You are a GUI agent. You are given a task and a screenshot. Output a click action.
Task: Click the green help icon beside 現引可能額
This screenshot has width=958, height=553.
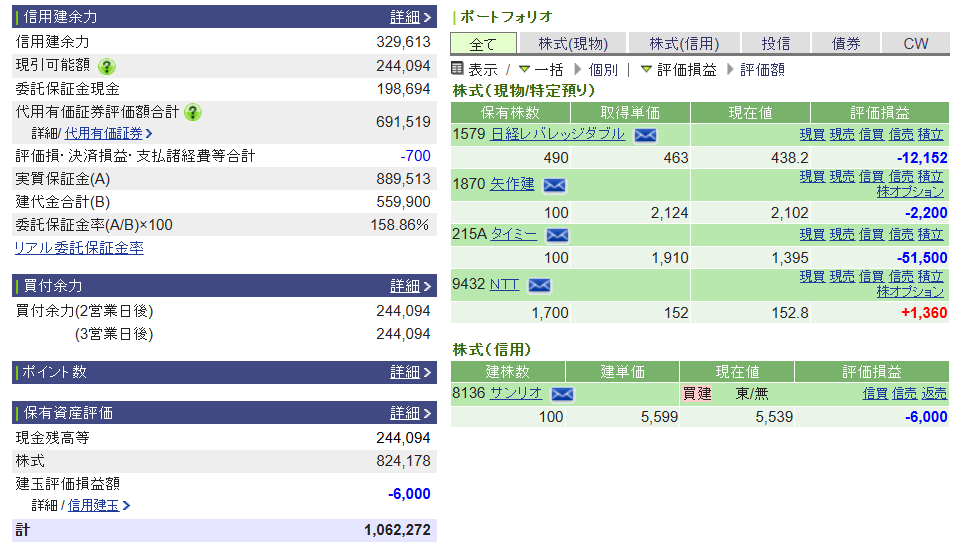click(x=107, y=66)
